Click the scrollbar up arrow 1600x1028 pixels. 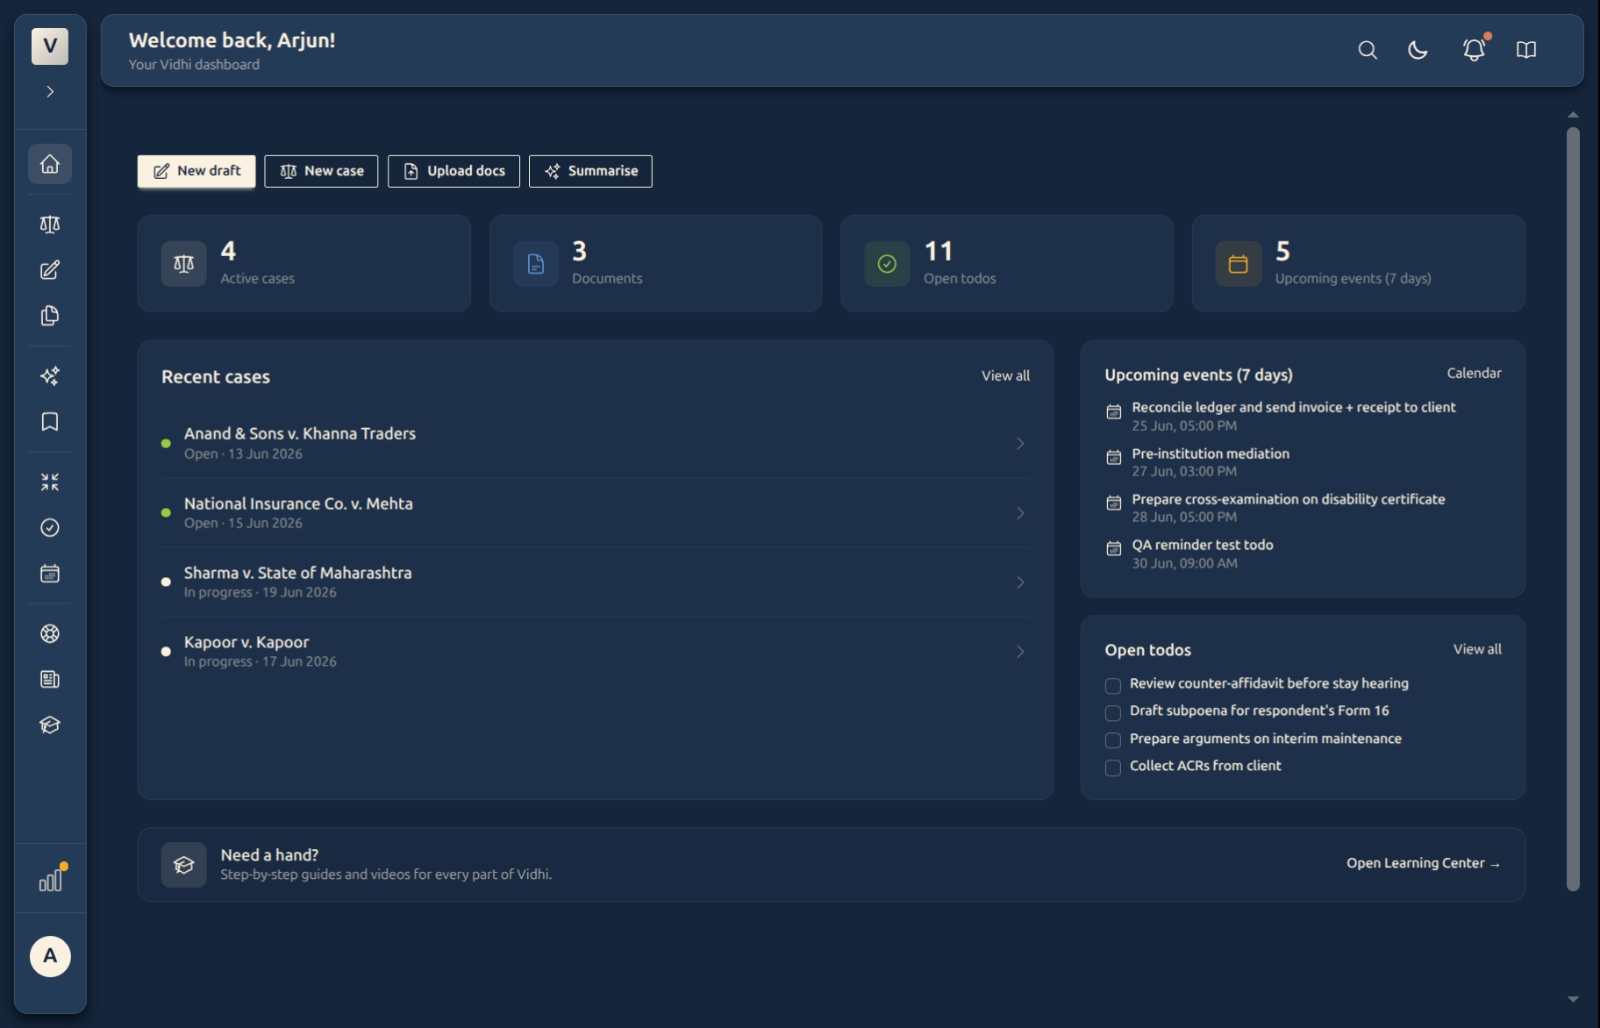[x=1573, y=115]
